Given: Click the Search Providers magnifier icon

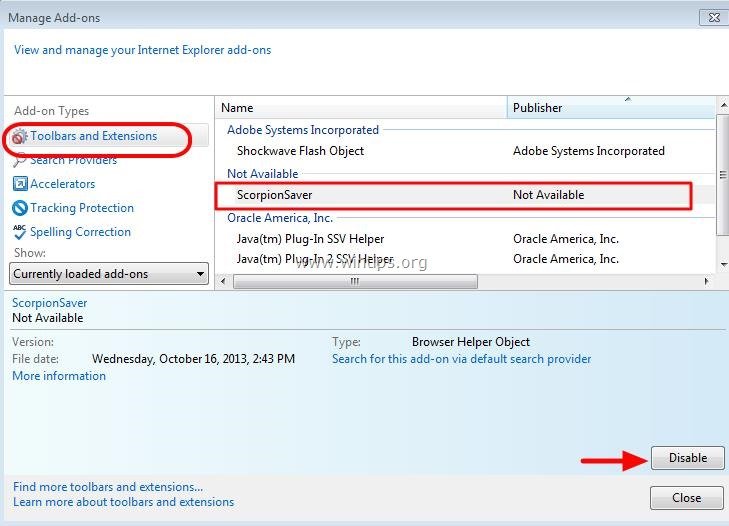Looking at the screenshot, I should (x=20, y=161).
